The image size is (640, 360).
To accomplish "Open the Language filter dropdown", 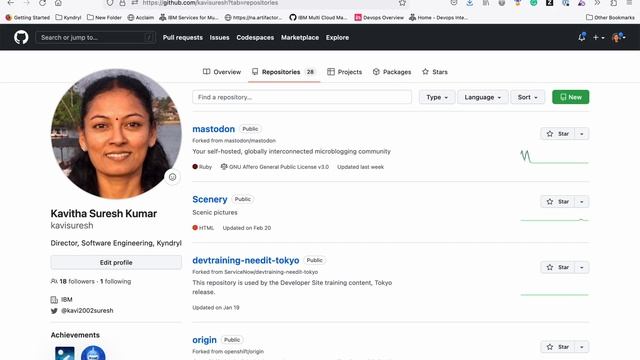I will click(x=482, y=97).
